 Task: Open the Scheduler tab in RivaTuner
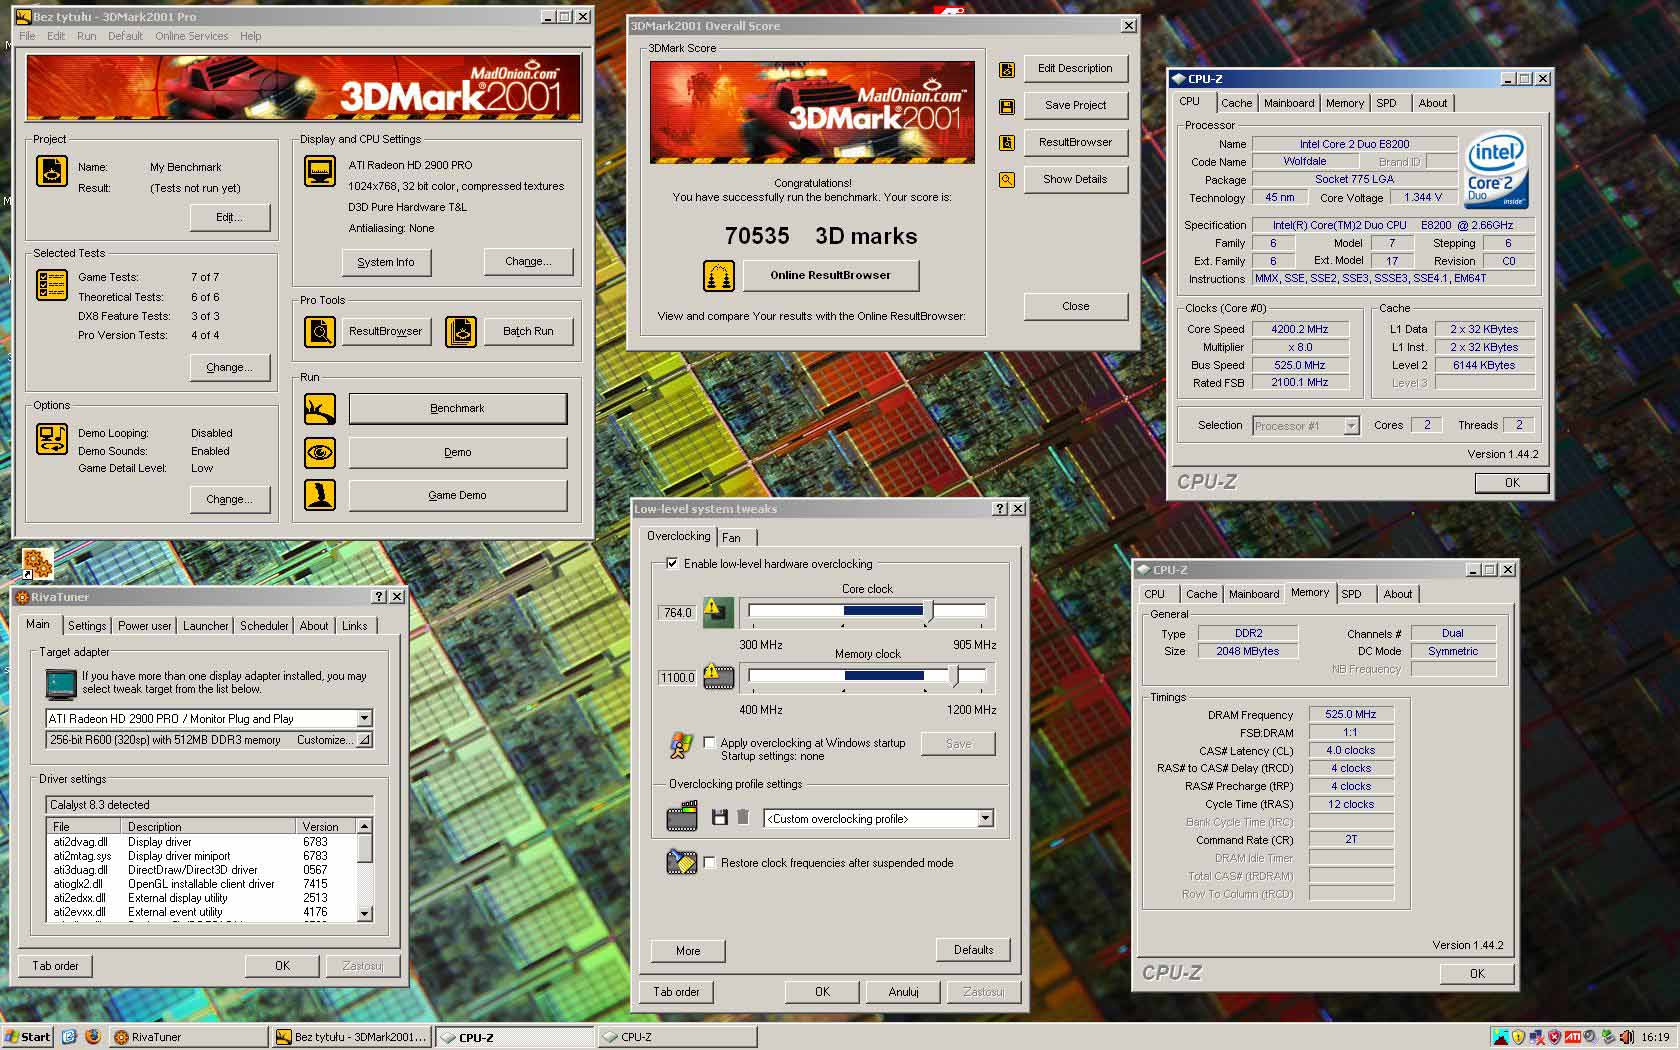pyautogui.click(x=264, y=626)
